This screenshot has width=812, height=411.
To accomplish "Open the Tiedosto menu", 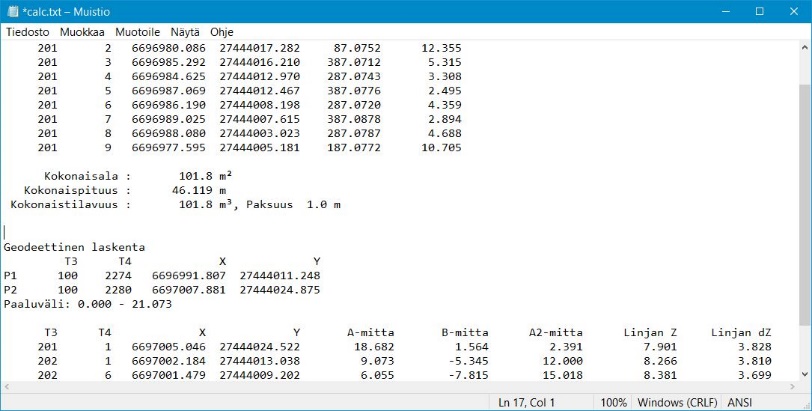I will pos(29,32).
